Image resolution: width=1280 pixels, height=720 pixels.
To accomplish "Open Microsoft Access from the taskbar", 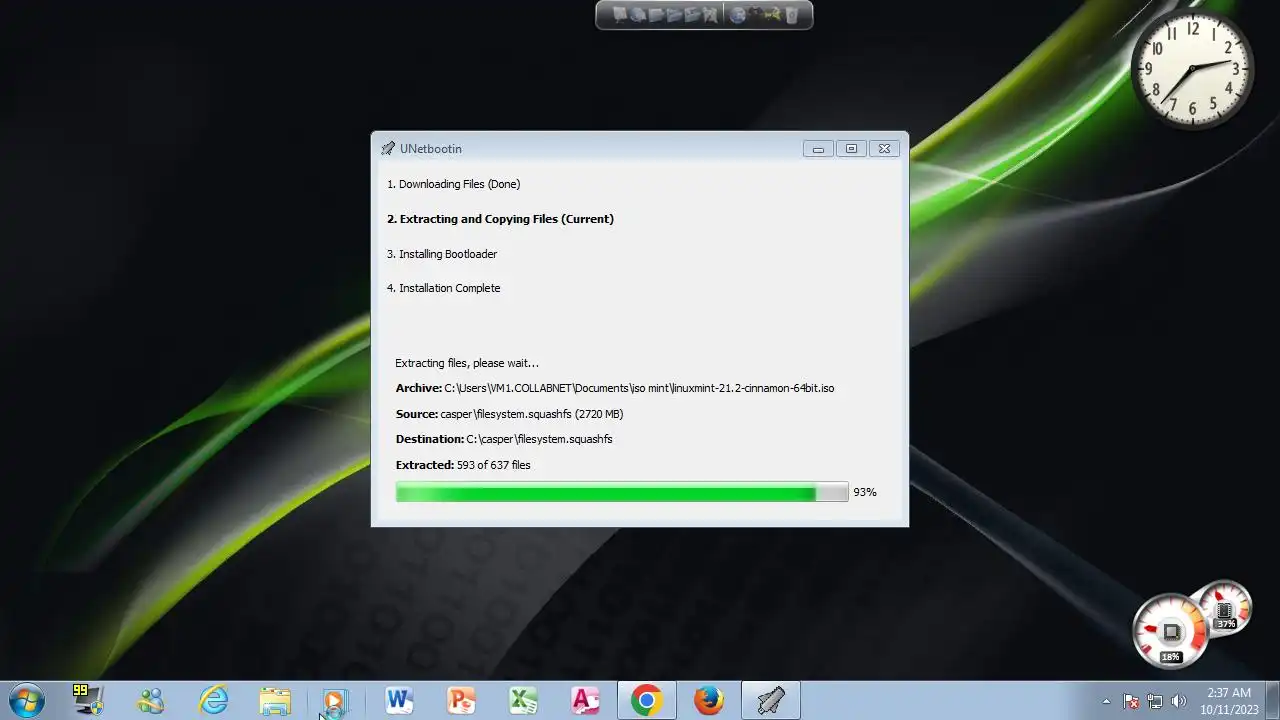I will pyautogui.click(x=585, y=700).
